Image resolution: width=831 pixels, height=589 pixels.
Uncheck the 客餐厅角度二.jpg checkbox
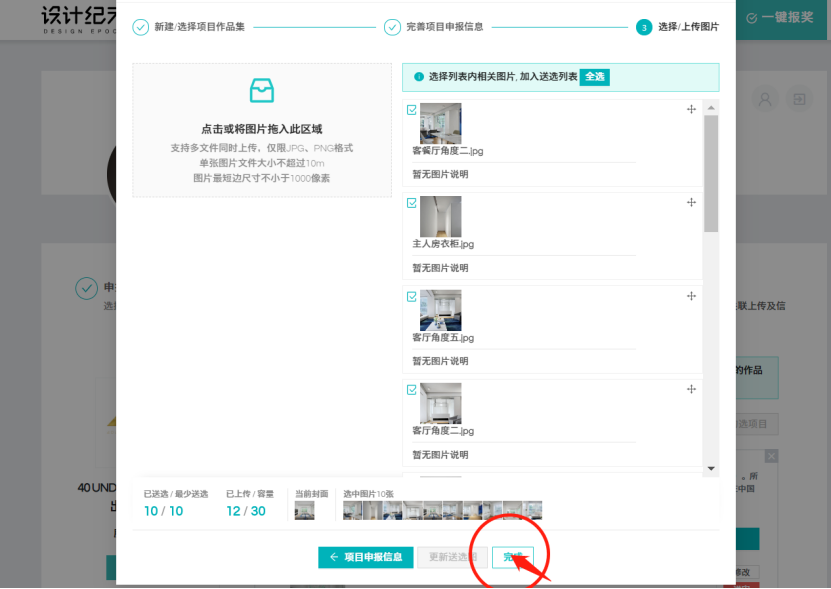coord(411,111)
